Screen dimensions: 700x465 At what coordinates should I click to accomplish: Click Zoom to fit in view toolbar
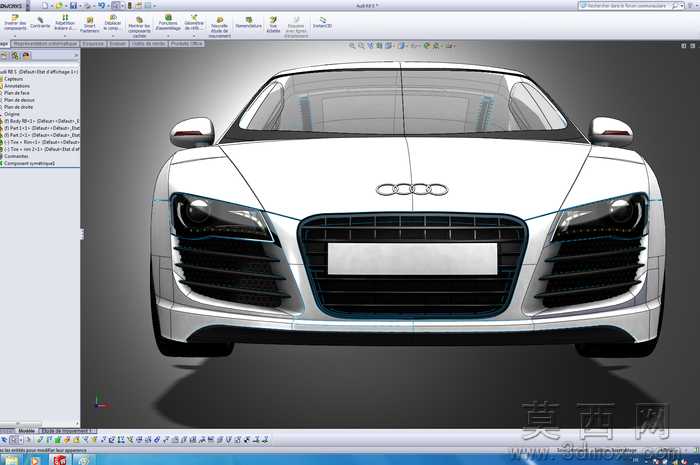click(352, 46)
